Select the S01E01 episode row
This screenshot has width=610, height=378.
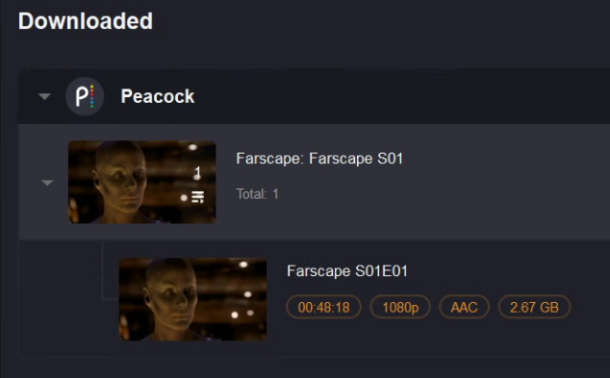click(314, 299)
